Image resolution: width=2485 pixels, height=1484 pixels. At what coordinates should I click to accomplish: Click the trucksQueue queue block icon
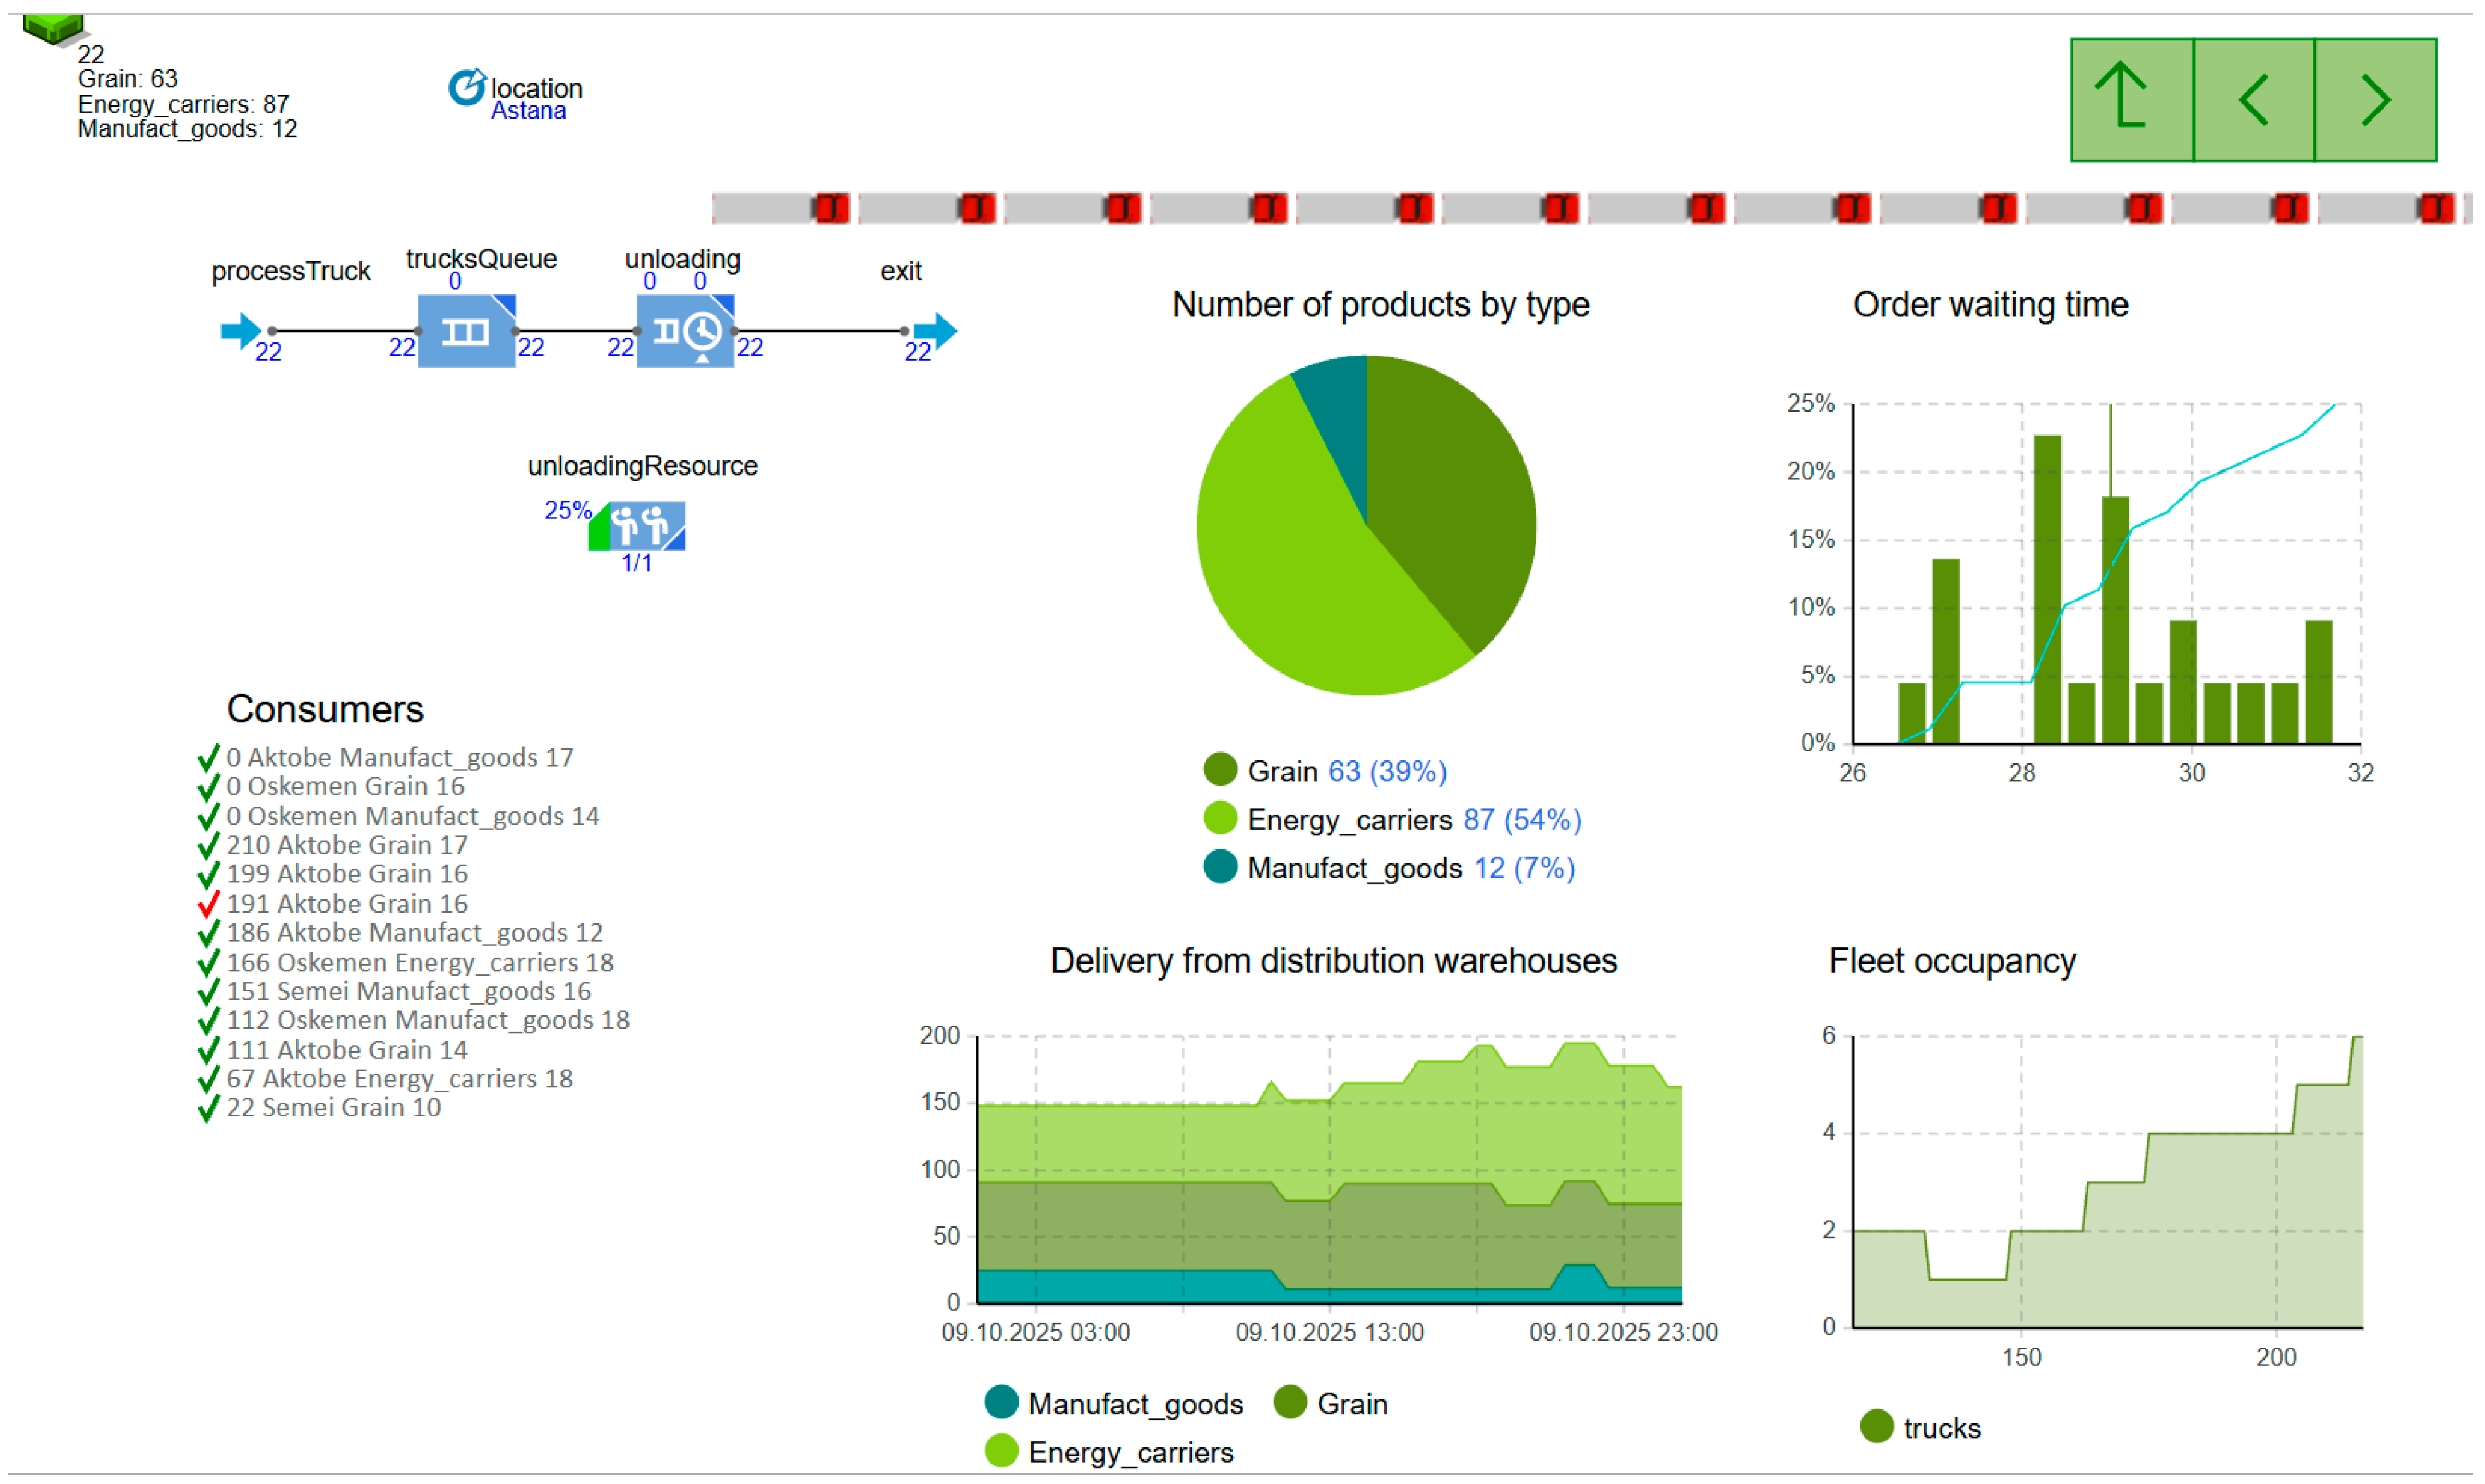coord(466,331)
